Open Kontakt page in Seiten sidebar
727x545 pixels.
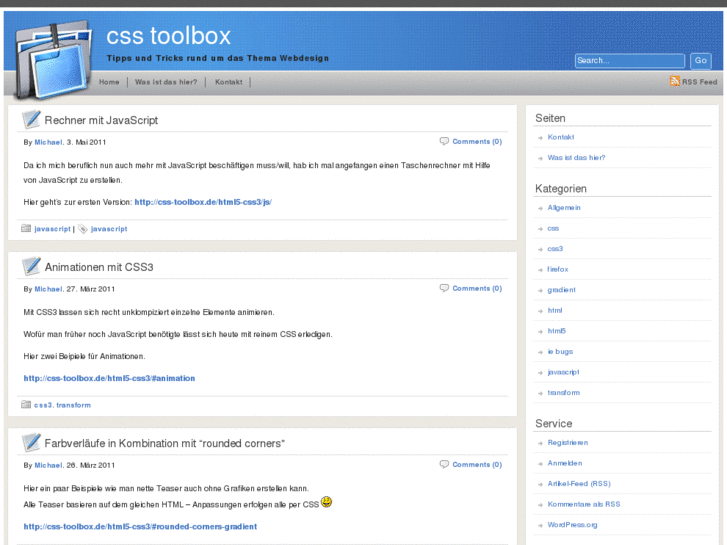[x=561, y=137]
